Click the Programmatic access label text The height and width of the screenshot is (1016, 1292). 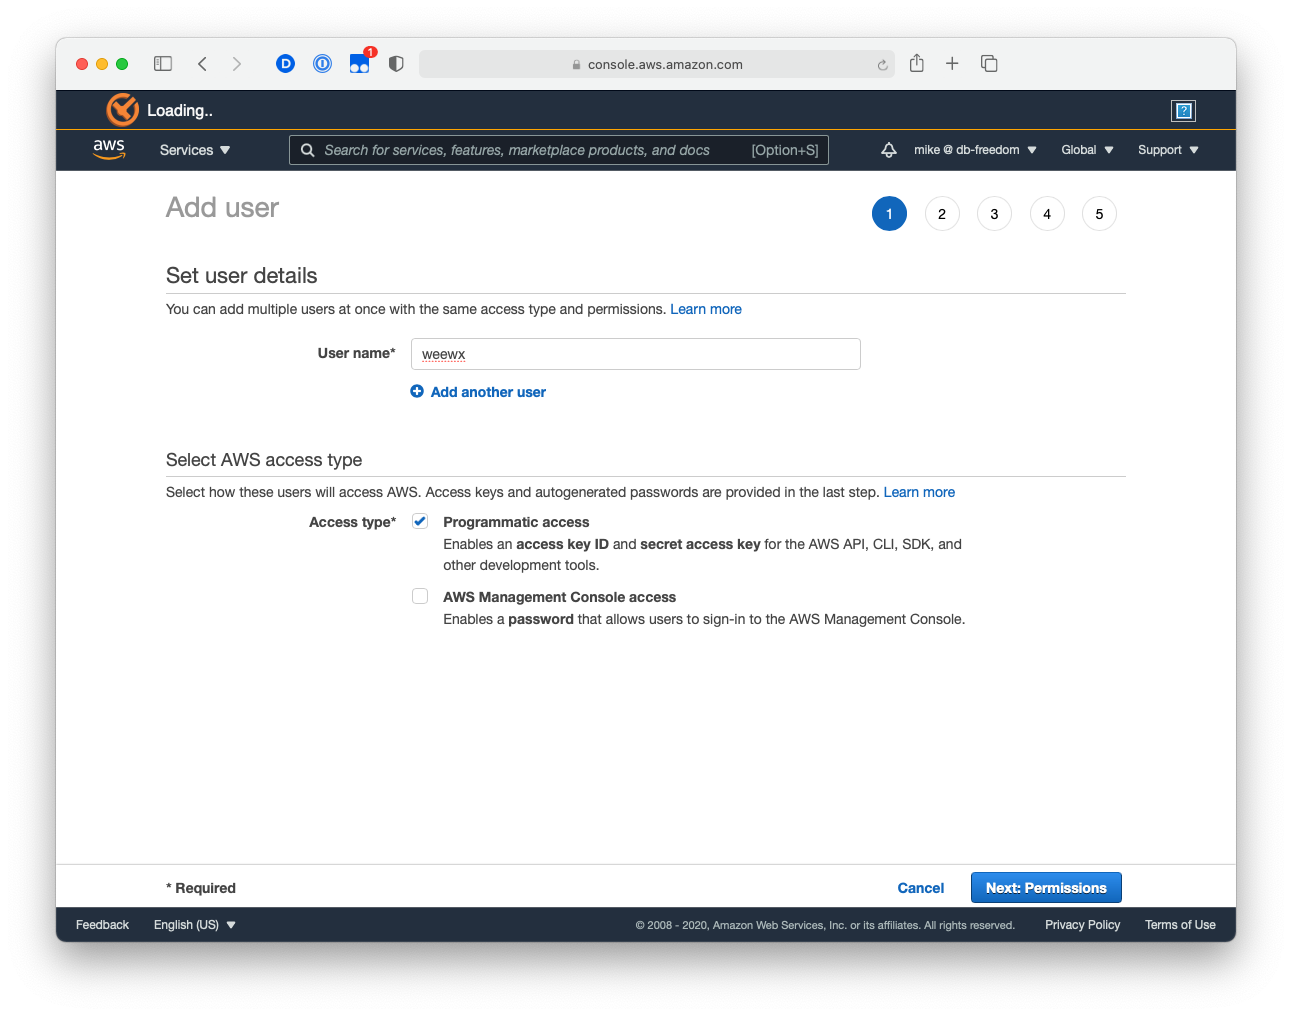pos(516,522)
